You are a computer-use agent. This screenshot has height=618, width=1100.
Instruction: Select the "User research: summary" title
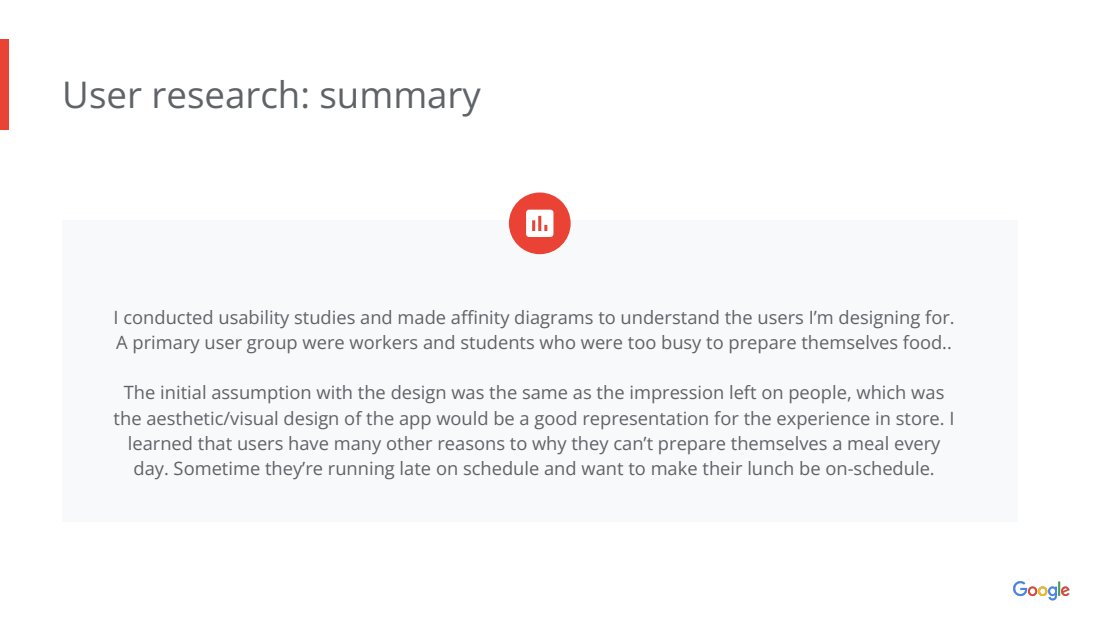coord(271,95)
